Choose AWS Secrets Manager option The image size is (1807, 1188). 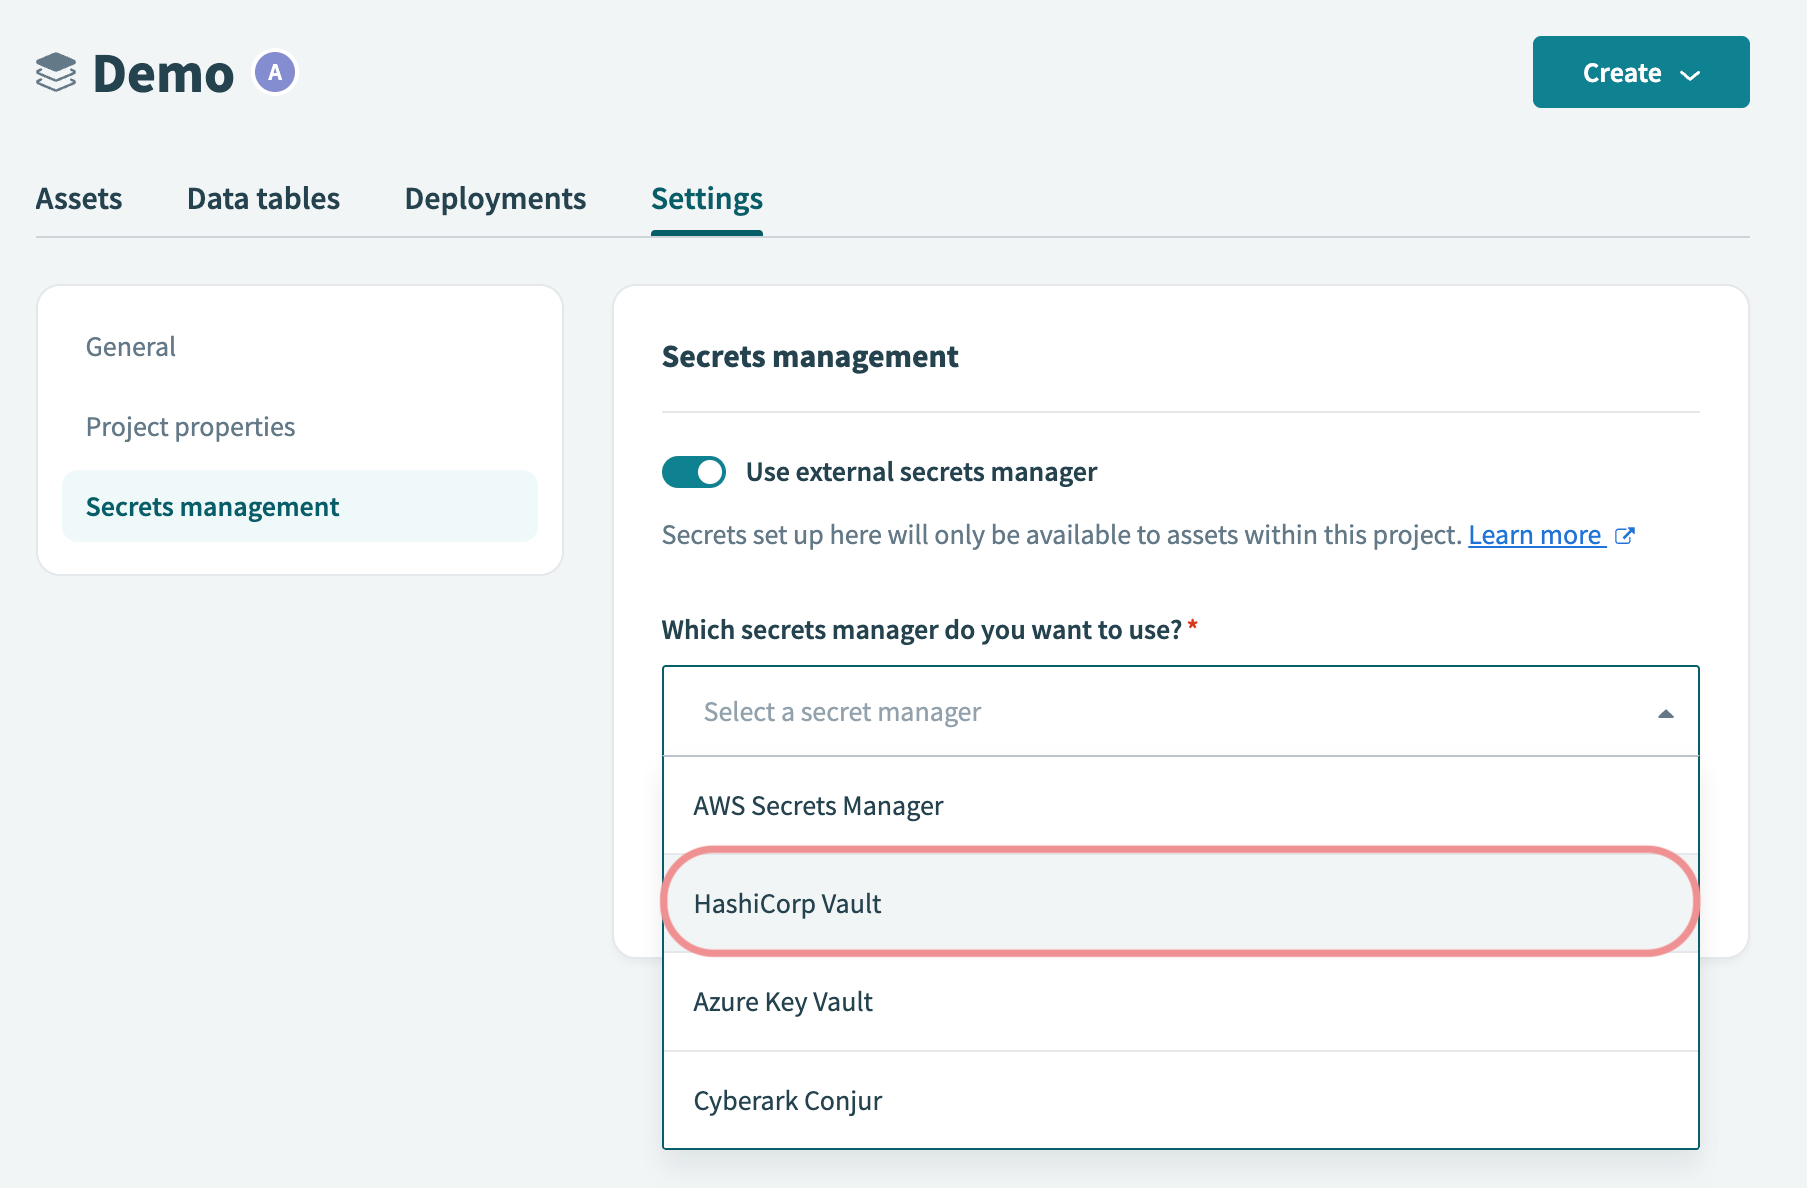tap(1180, 805)
